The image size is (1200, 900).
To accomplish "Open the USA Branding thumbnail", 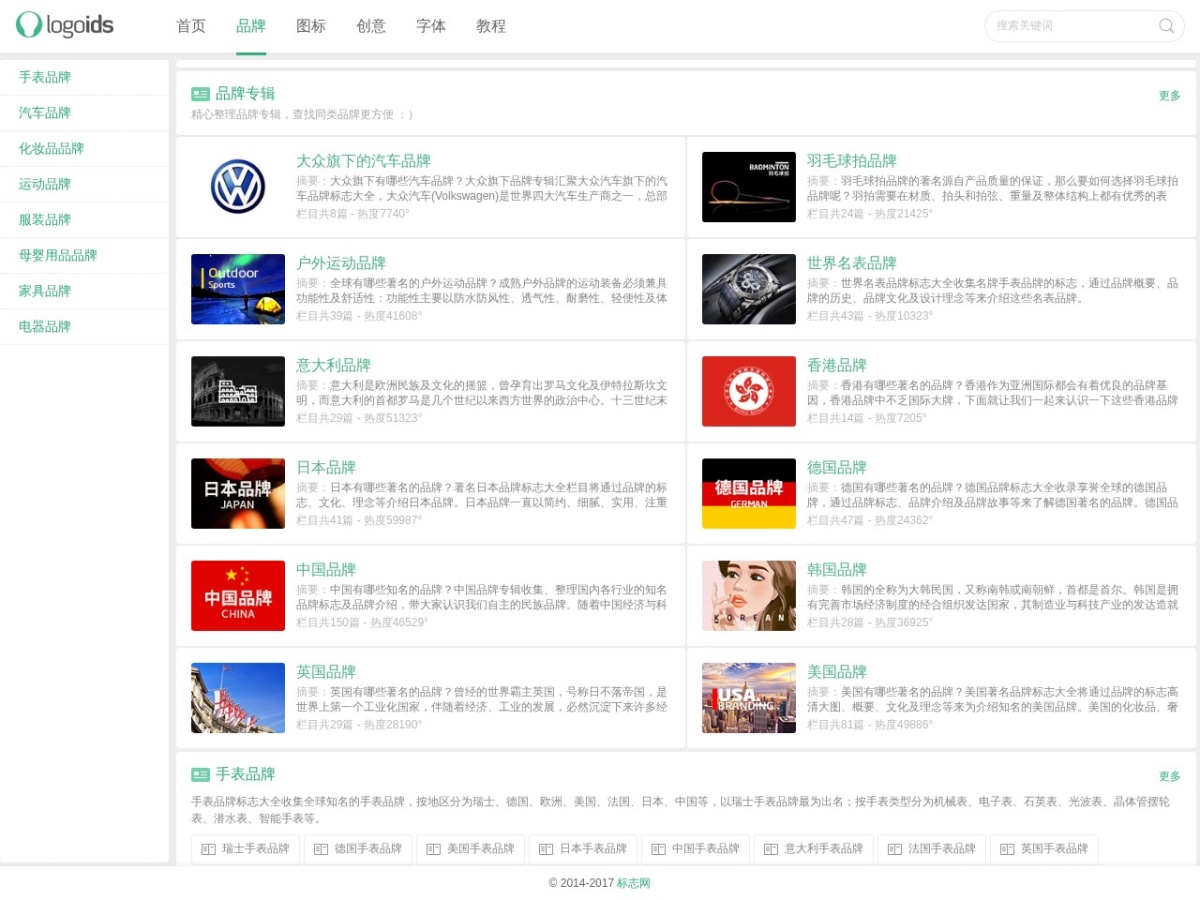I will click(749, 697).
